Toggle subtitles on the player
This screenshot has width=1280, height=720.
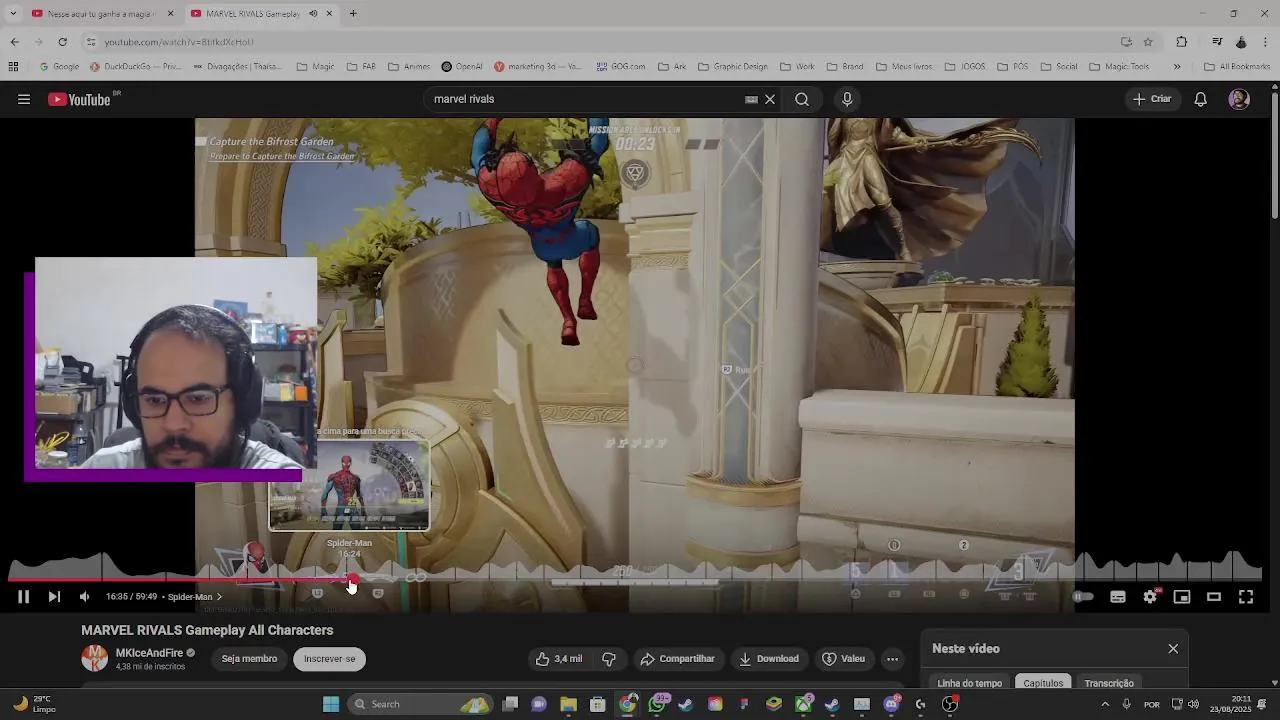click(x=1118, y=597)
